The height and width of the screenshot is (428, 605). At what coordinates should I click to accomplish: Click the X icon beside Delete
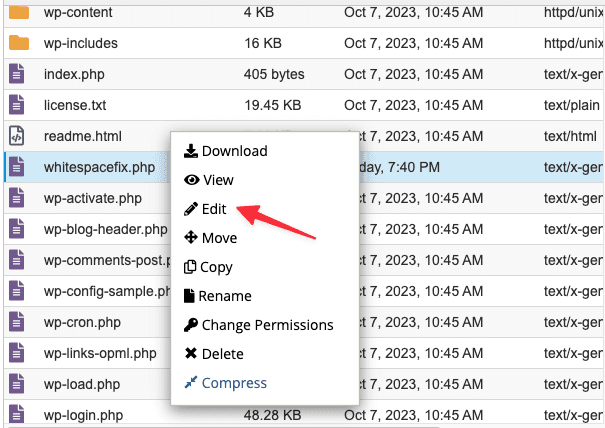[191, 354]
